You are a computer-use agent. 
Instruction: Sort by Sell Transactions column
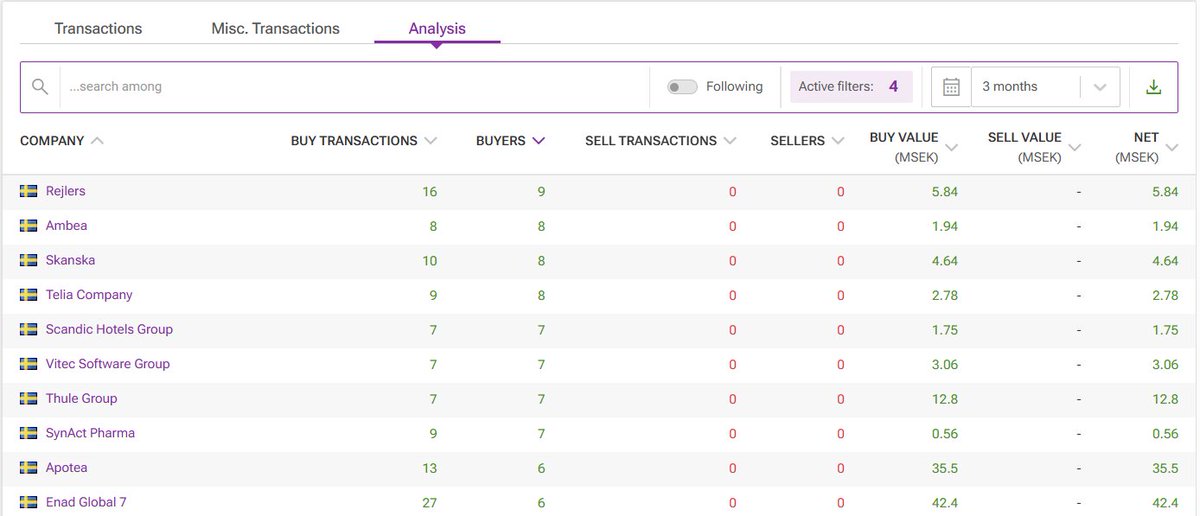coord(661,141)
